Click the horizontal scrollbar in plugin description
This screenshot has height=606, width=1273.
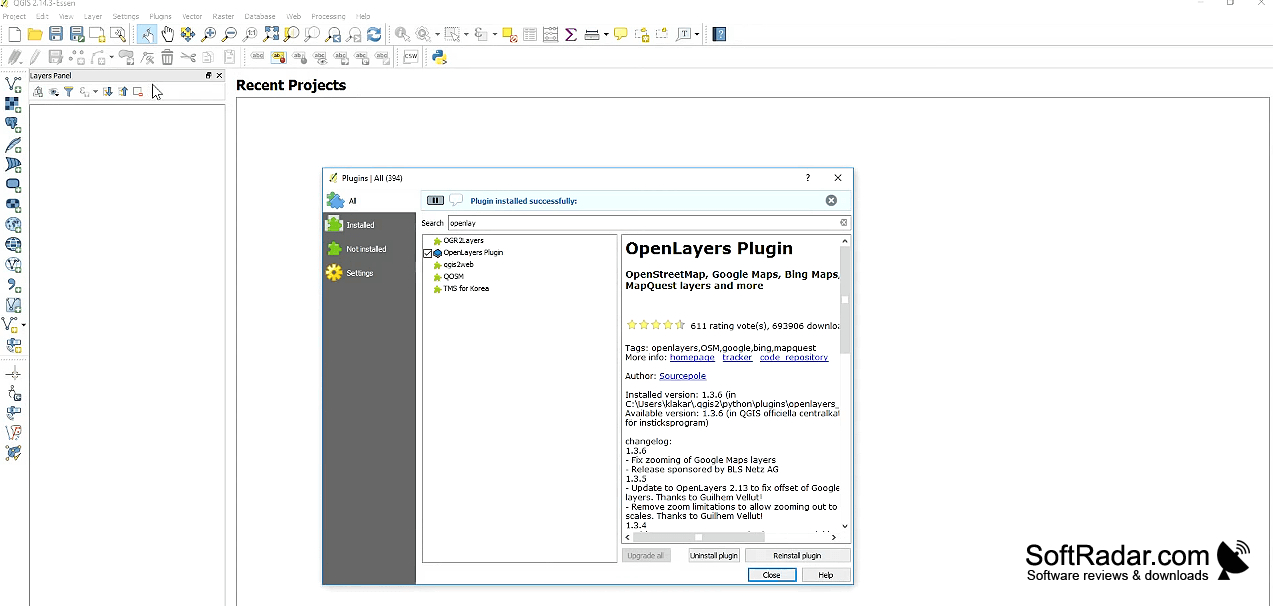[x=730, y=538]
